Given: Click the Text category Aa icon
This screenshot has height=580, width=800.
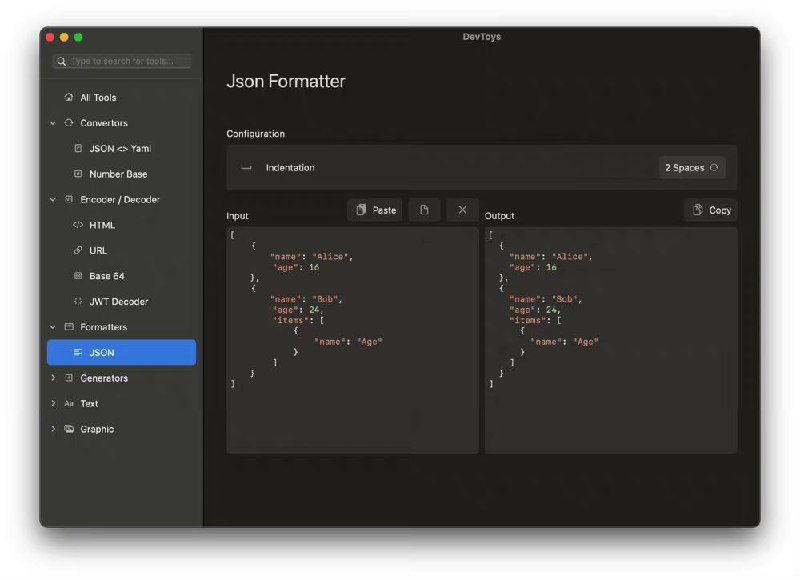Looking at the screenshot, I should tap(69, 404).
